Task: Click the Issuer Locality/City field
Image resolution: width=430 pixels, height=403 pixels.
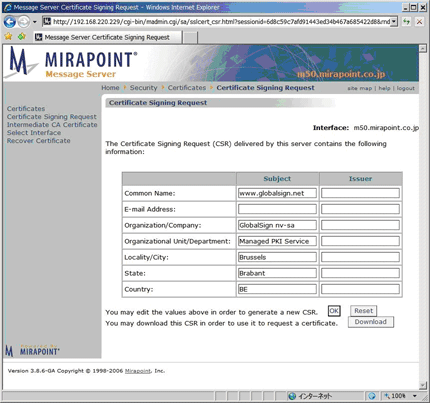Action: (360, 257)
